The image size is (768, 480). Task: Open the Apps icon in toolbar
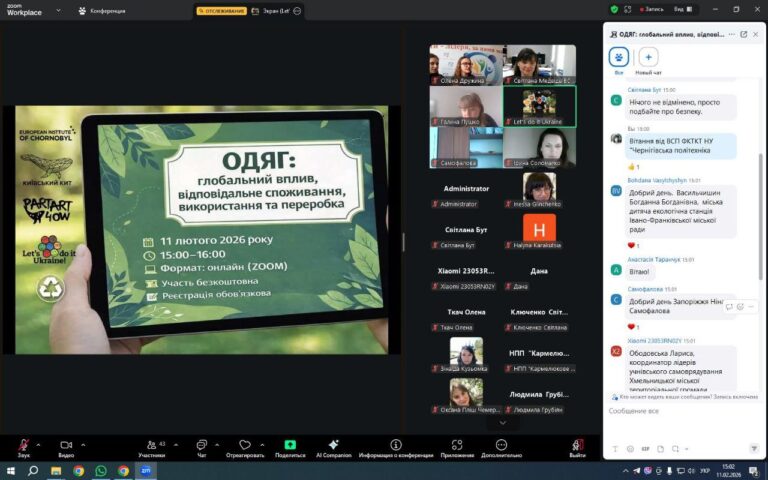pyautogui.click(x=457, y=445)
